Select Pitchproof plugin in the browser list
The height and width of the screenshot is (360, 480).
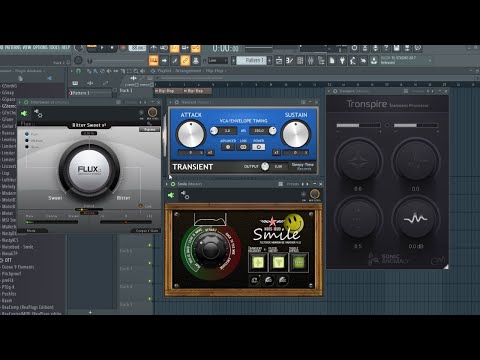coord(11,274)
